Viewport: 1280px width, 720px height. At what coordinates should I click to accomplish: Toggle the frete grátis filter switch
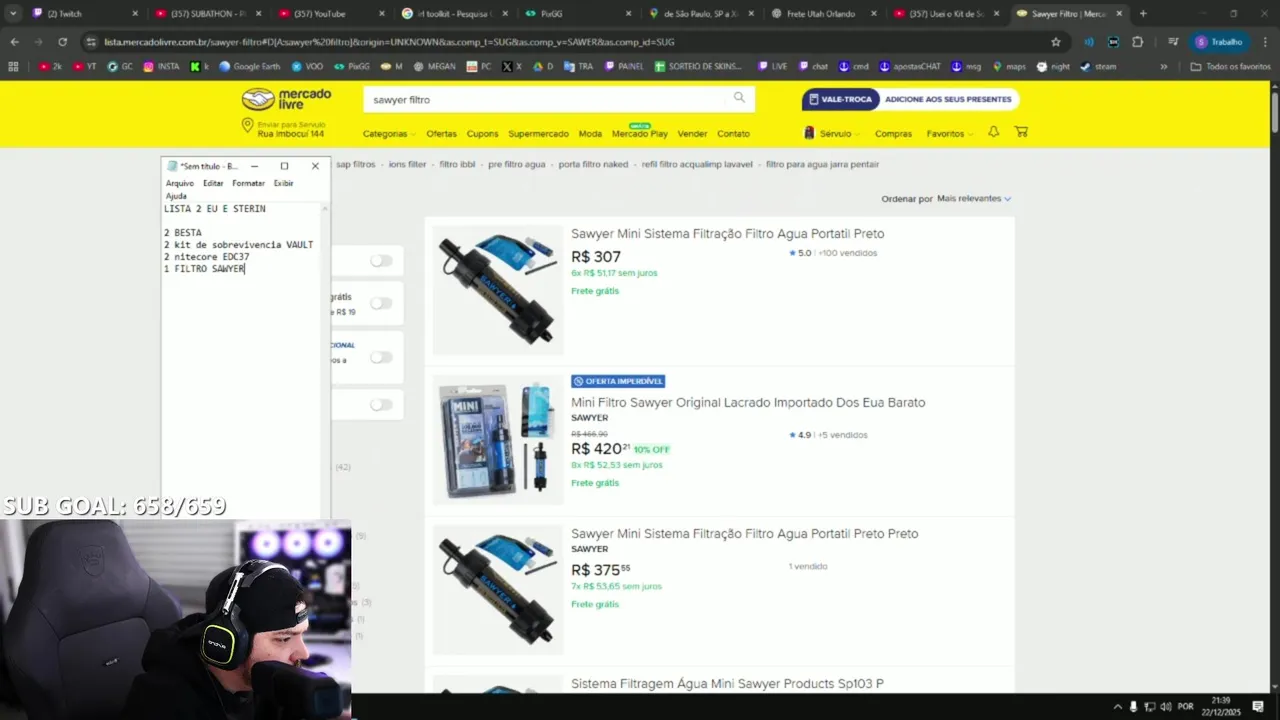381,303
